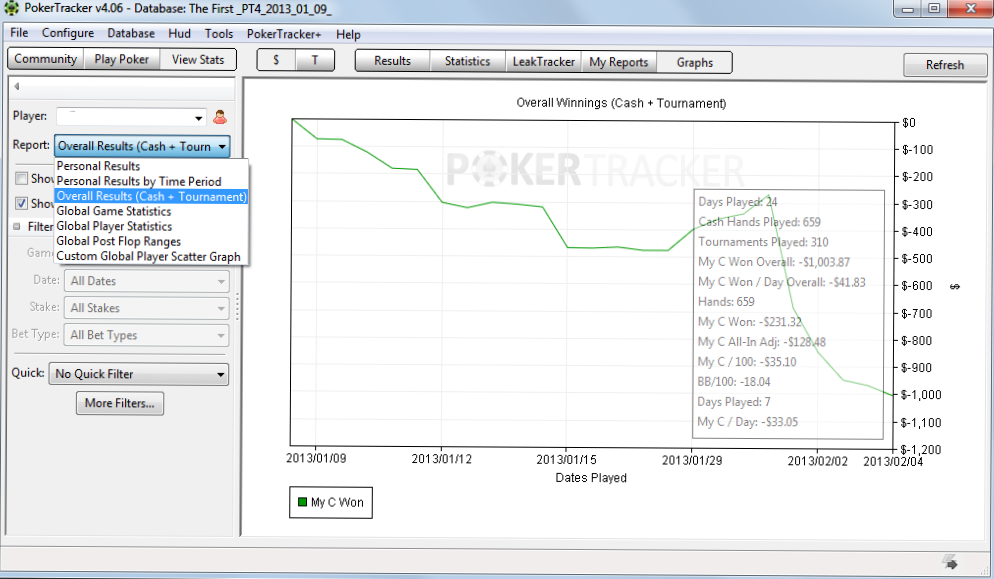Open the LeakTracker tab

point(543,62)
